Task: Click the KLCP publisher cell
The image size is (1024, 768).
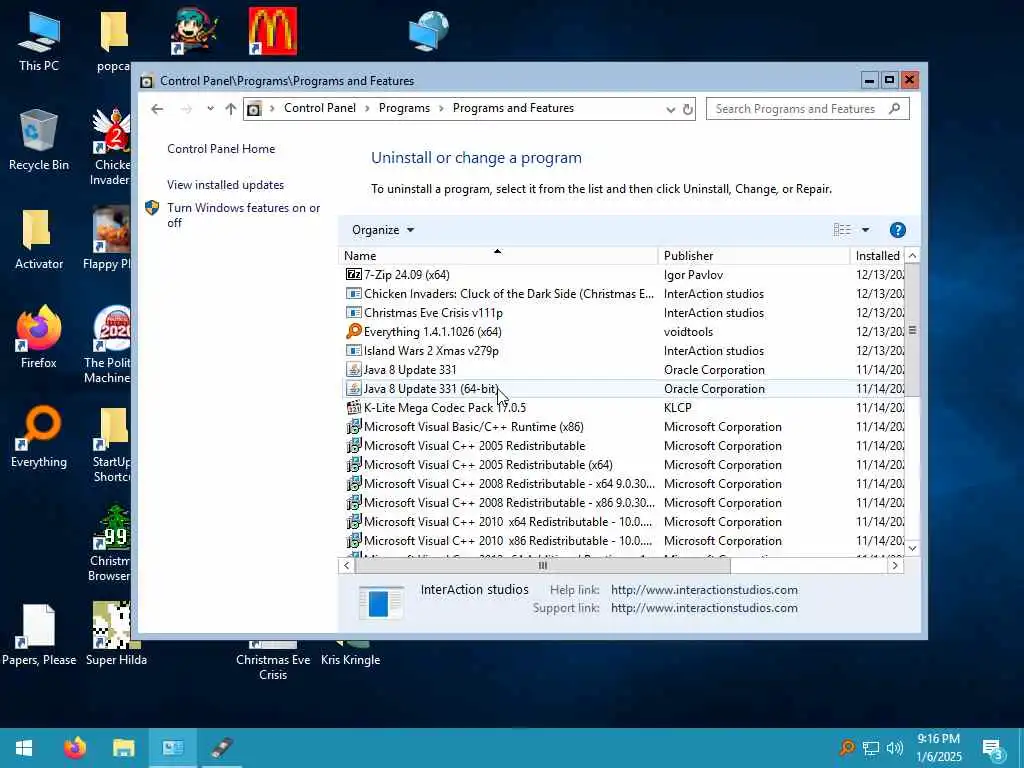Action: (x=677, y=408)
